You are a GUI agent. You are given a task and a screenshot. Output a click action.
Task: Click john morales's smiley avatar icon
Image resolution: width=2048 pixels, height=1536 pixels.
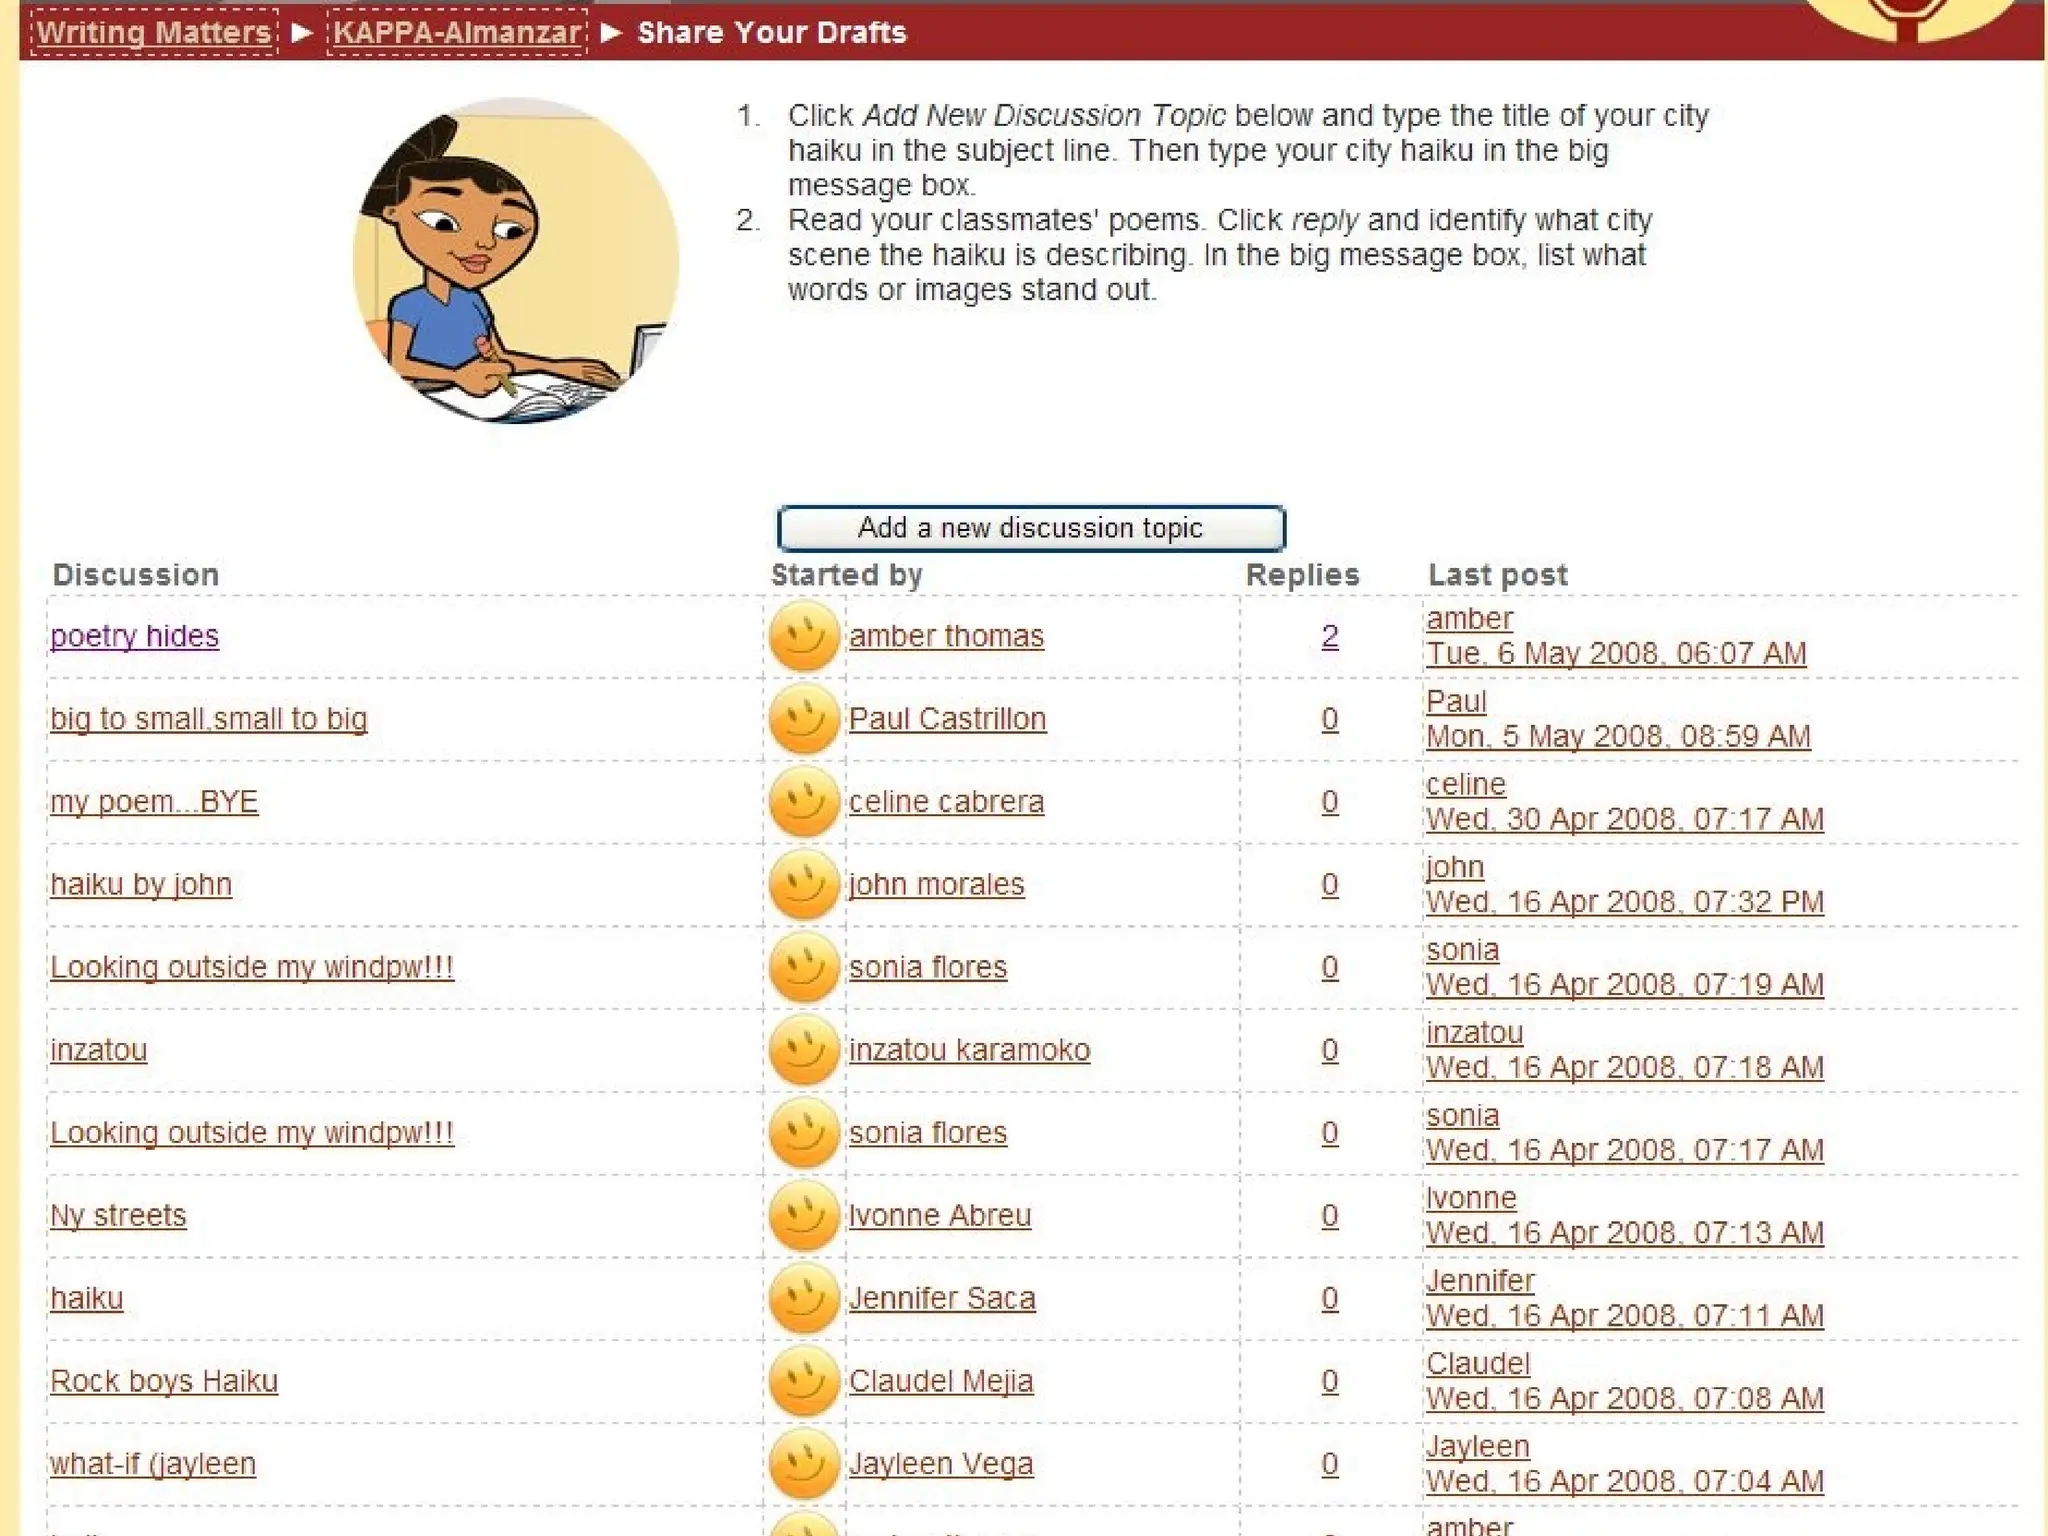pos(803,885)
